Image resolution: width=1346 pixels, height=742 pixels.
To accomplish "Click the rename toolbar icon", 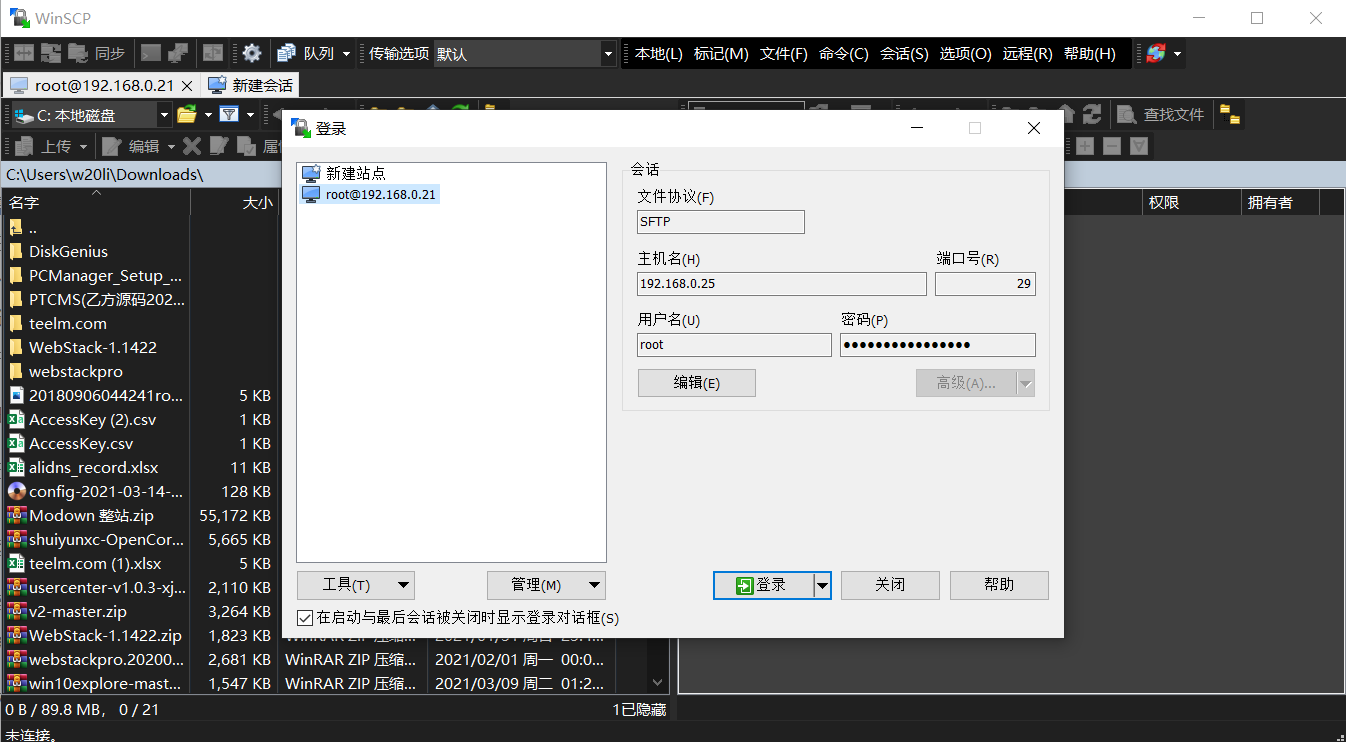I will pos(218,146).
